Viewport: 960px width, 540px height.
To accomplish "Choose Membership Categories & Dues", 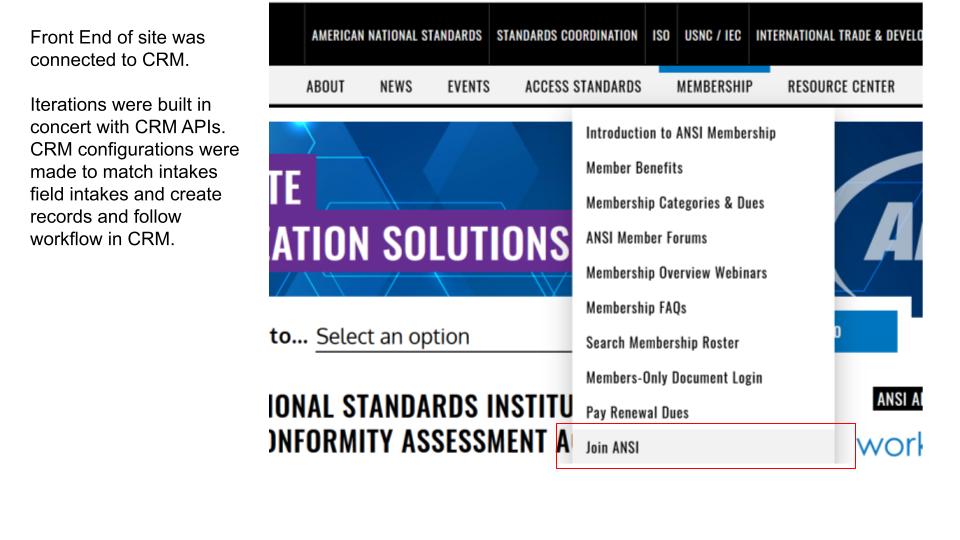I will [x=674, y=203].
